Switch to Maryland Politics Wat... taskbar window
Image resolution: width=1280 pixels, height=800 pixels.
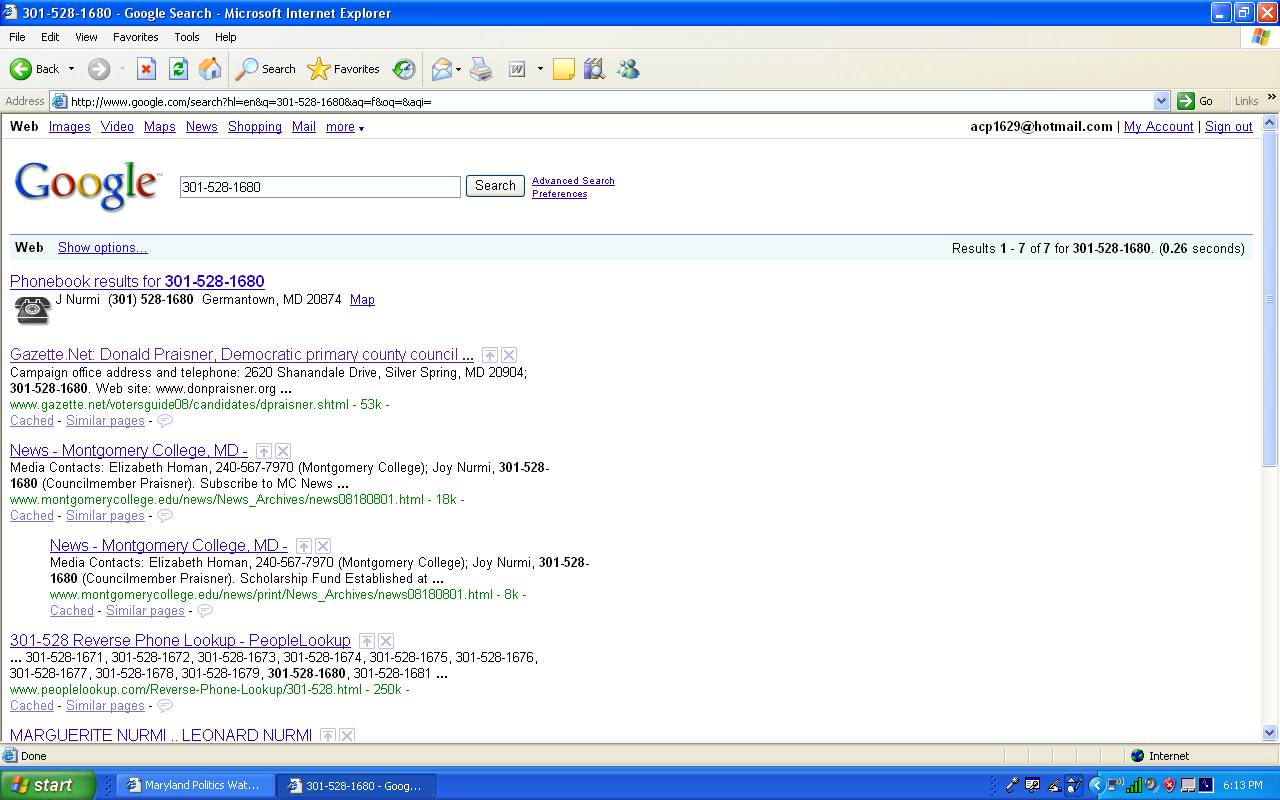click(x=195, y=786)
